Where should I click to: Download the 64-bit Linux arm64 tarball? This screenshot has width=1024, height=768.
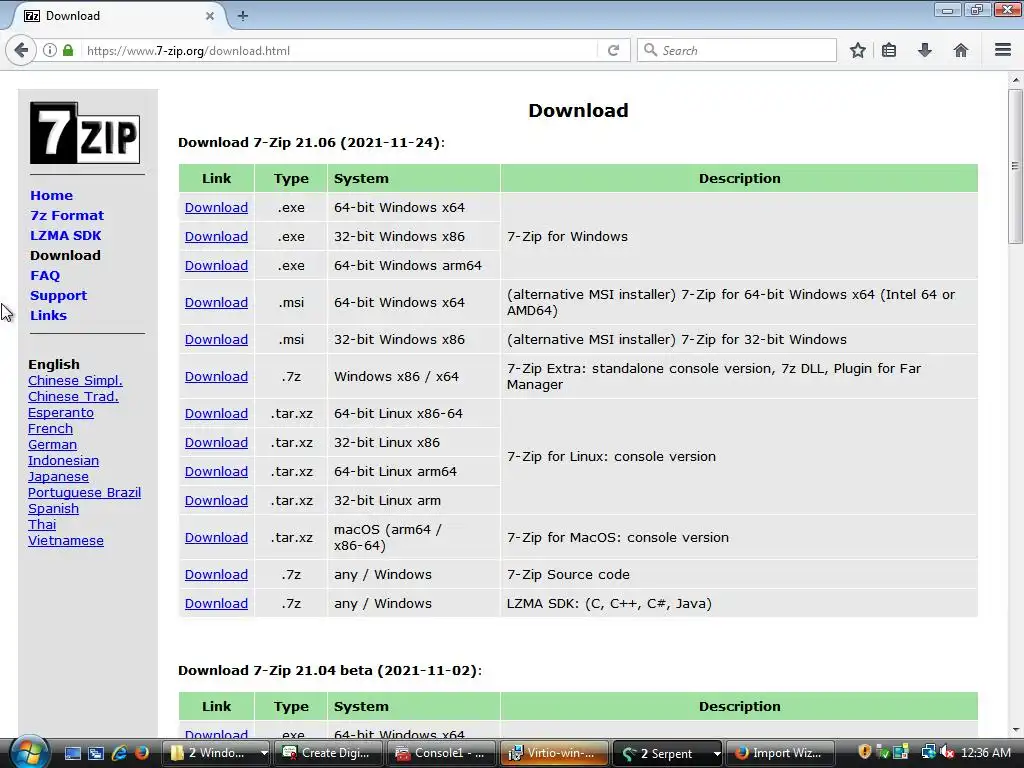coord(216,472)
